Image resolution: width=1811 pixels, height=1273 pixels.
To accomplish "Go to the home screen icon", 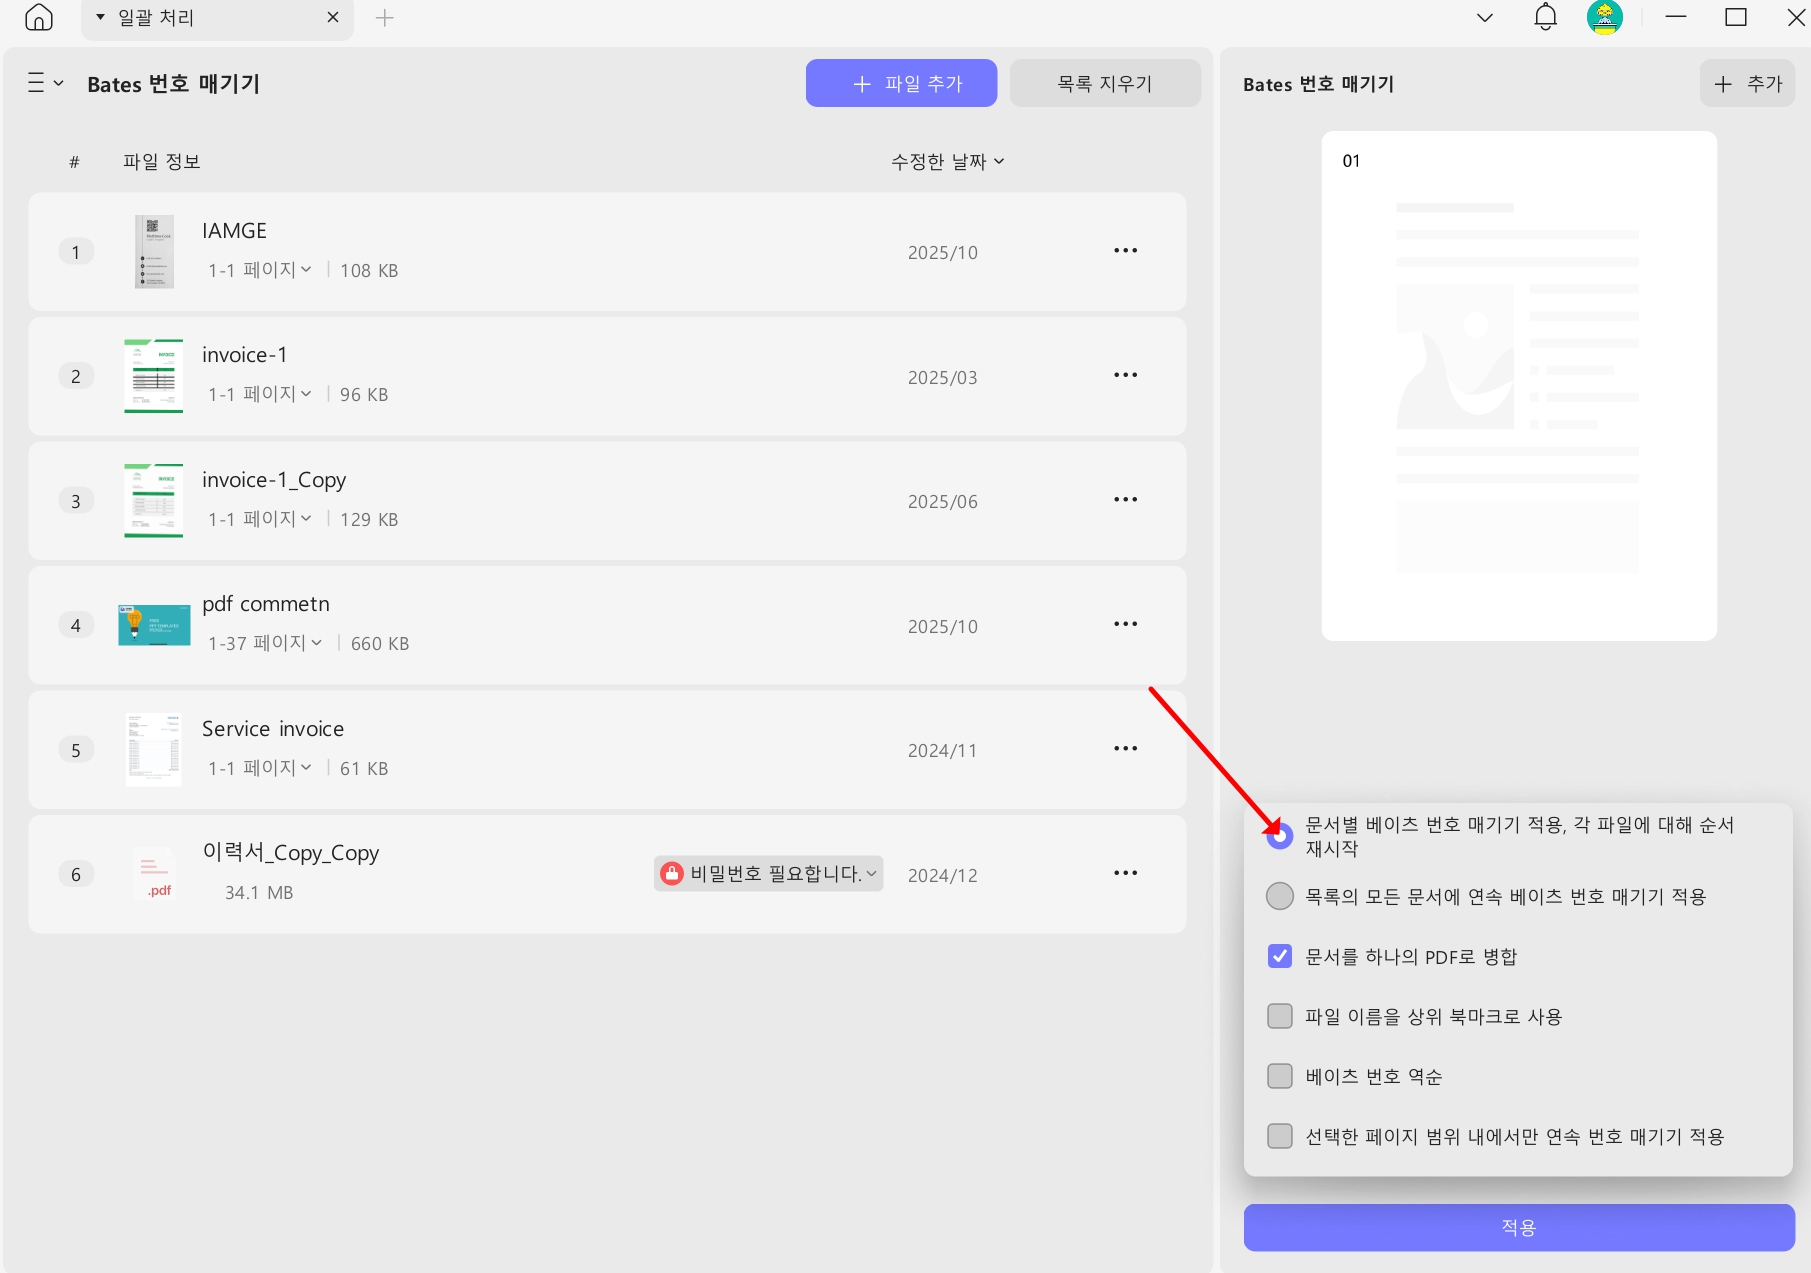I will pos(38,17).
